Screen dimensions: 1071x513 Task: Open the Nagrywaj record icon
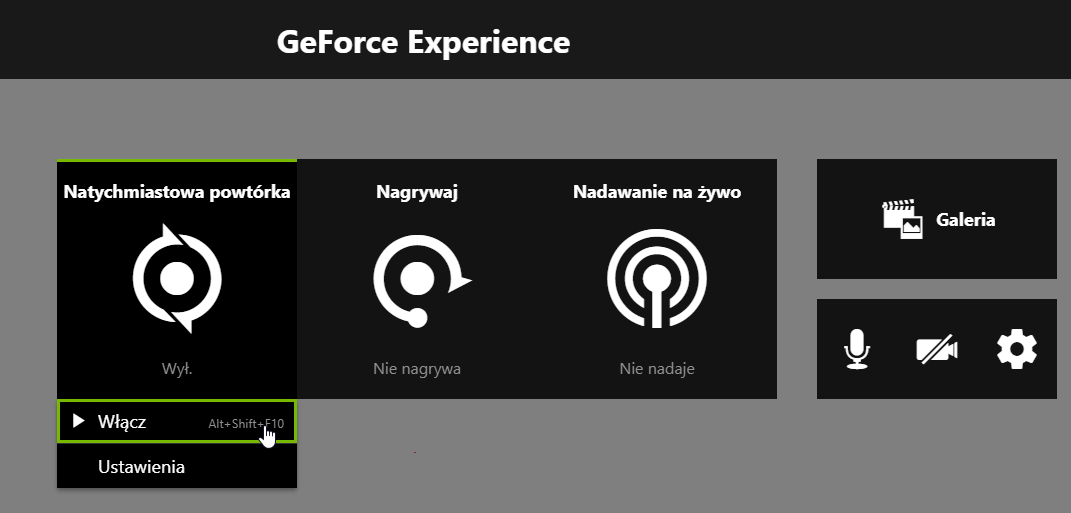pos(421,281)
